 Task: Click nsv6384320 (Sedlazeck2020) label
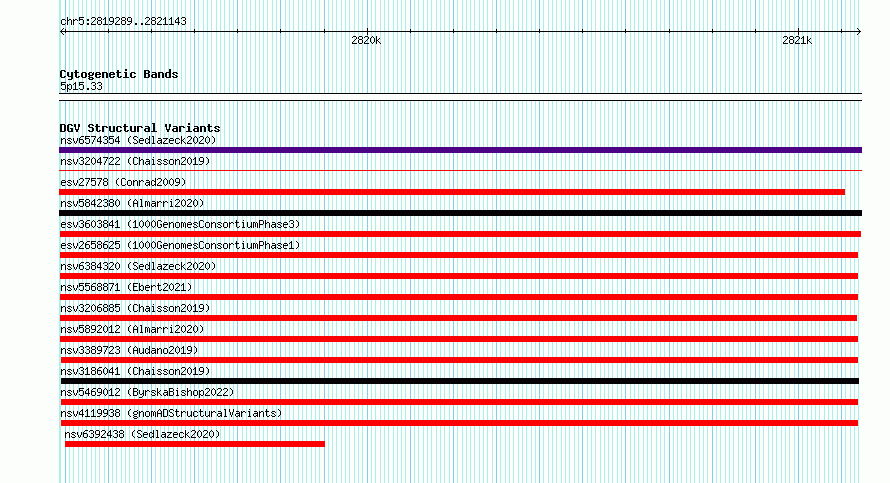point(138,266)
